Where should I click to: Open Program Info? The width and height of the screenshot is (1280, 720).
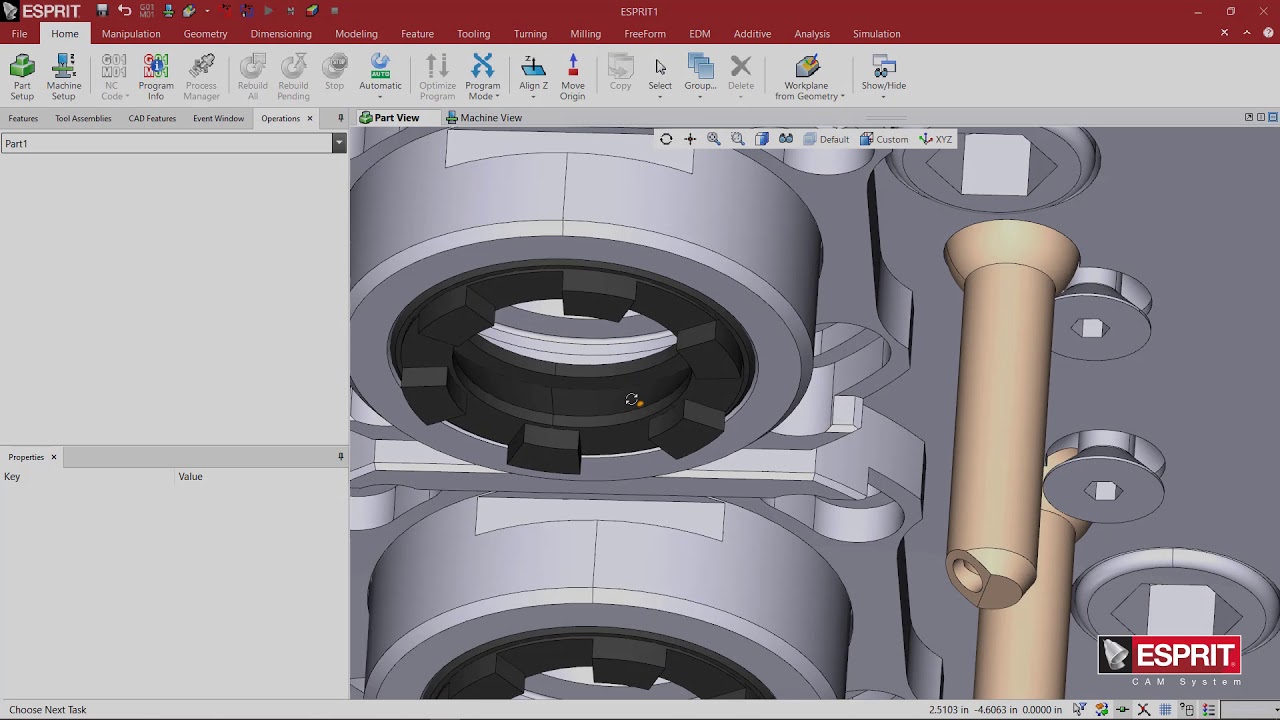156,77
